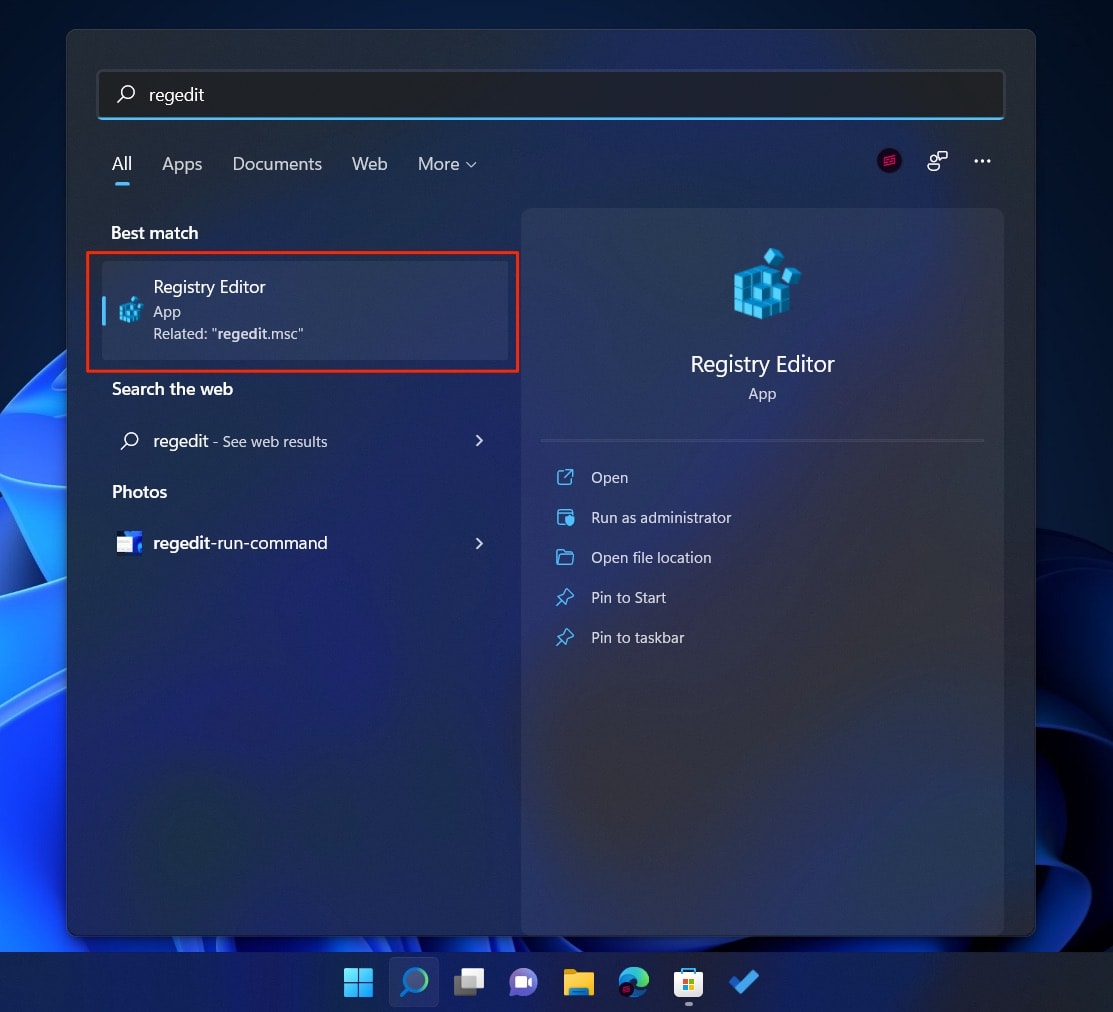This screenshot has height=1012, width=1113.
Task: Open Task View from the taskbar
Action: [x=468, y=982]
